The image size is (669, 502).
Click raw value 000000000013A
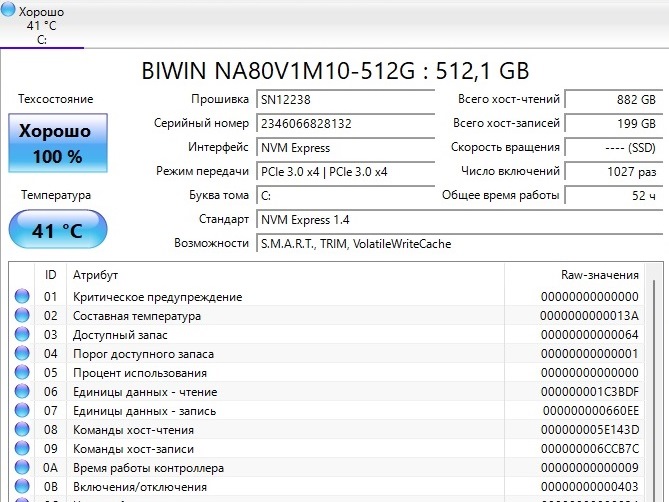589,316
